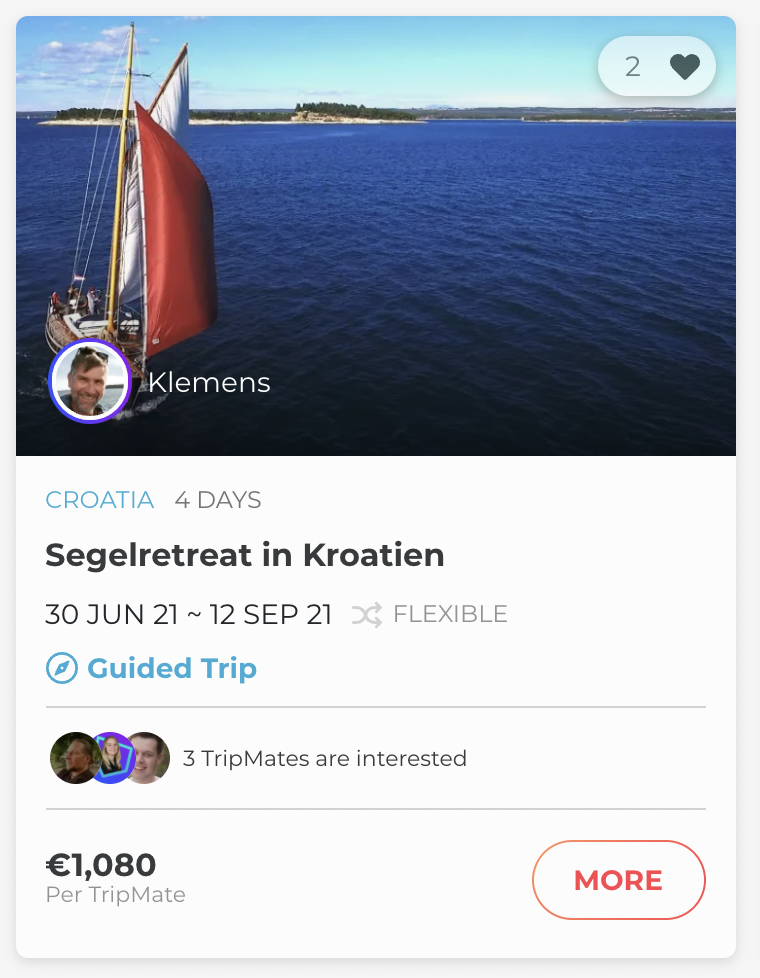The image size is (760, 978).
Task: Click the like count number 2
Action: coord(632,67)
